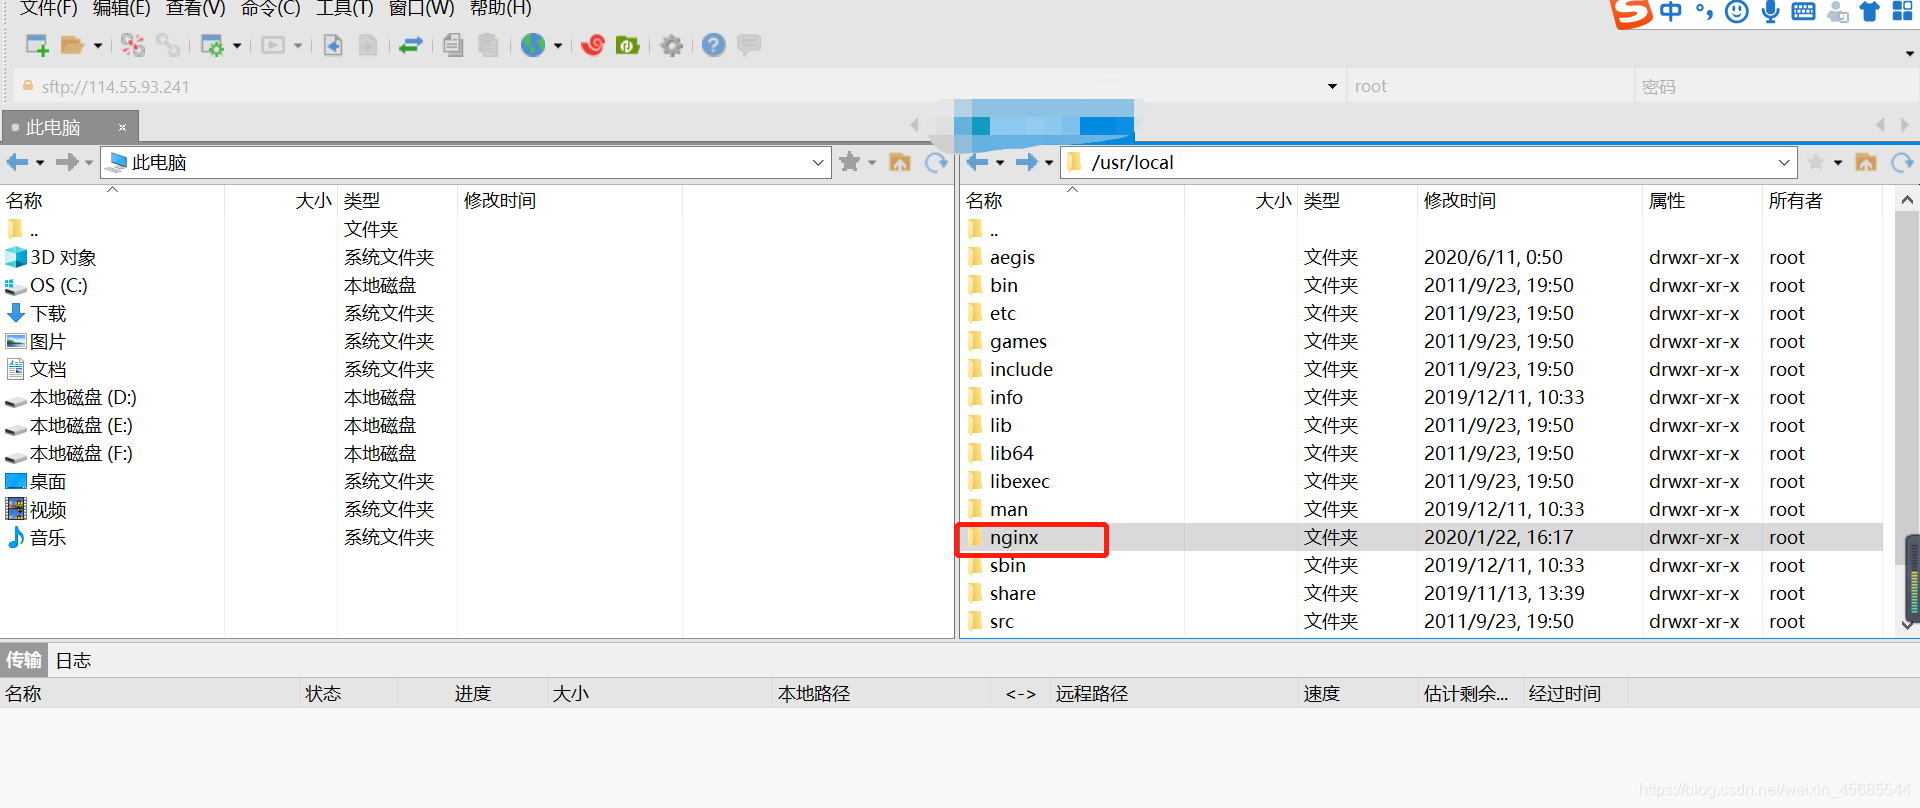Refresh the remote pane listing

click(1902, 162)
